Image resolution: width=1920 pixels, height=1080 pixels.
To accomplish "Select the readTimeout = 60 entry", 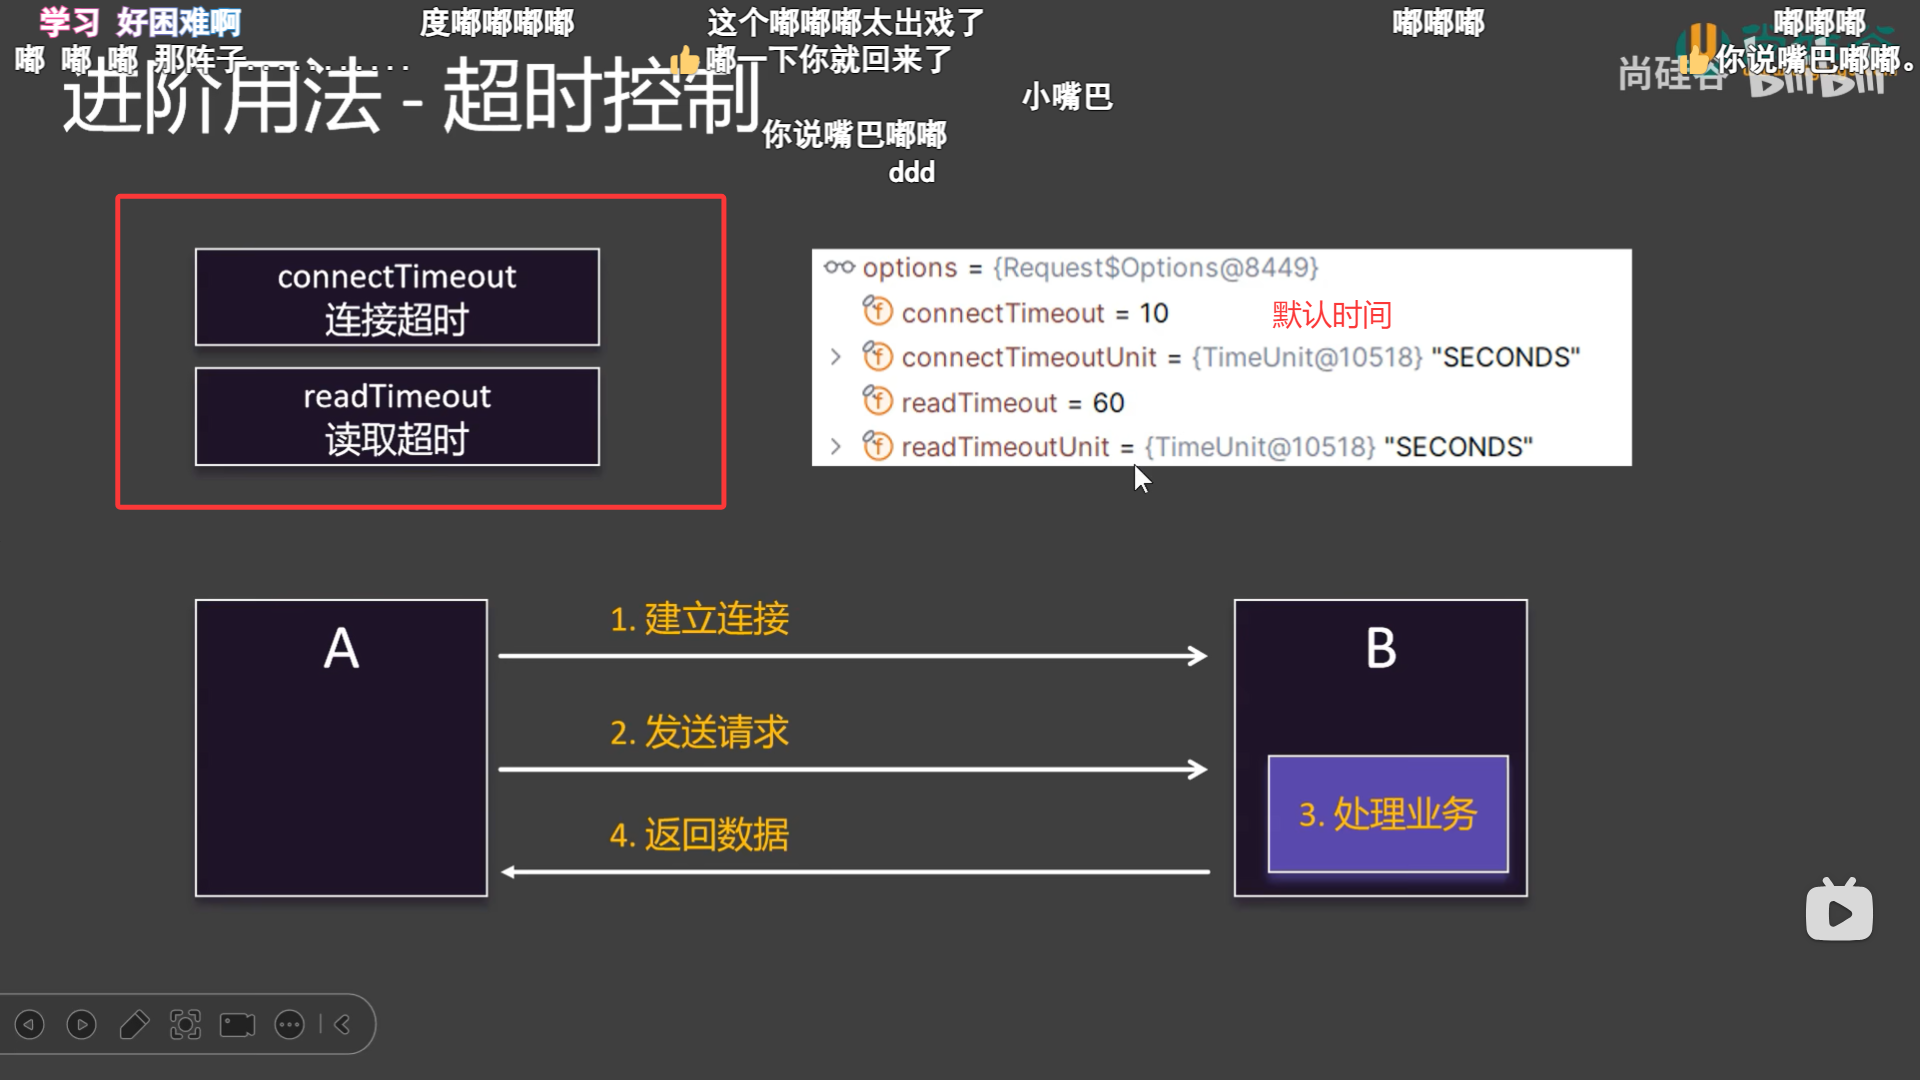I will [1010, 402].
